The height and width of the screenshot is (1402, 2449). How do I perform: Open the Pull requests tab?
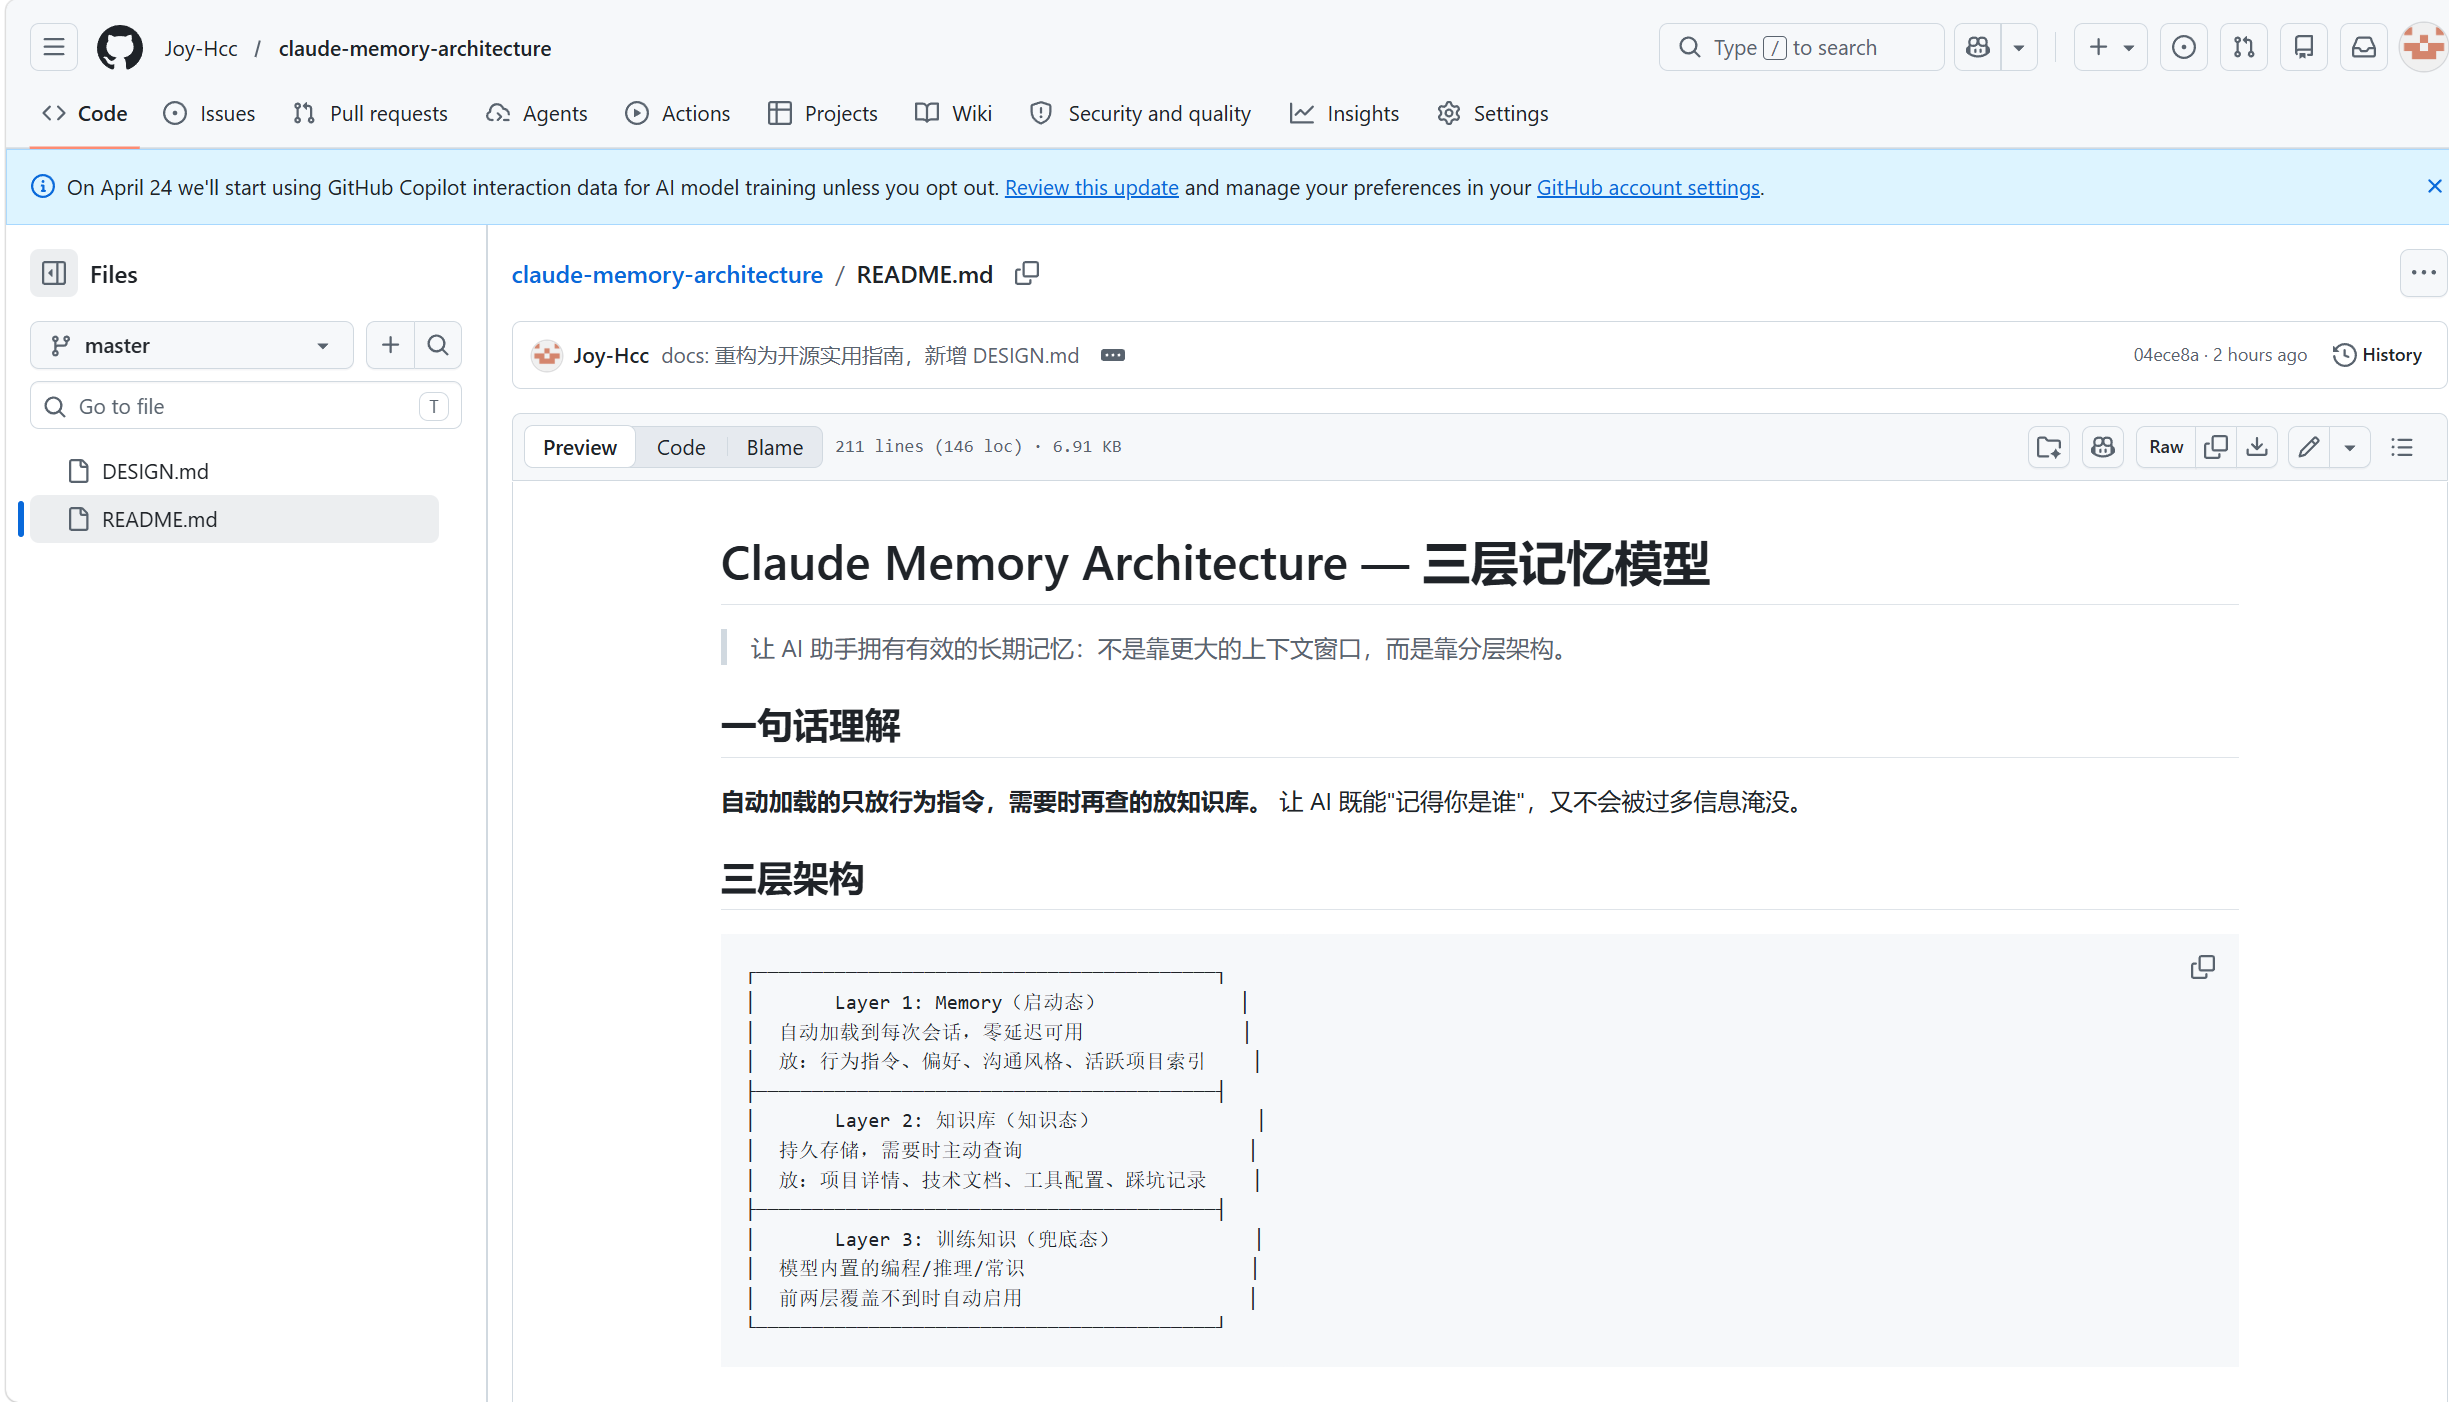370,113
